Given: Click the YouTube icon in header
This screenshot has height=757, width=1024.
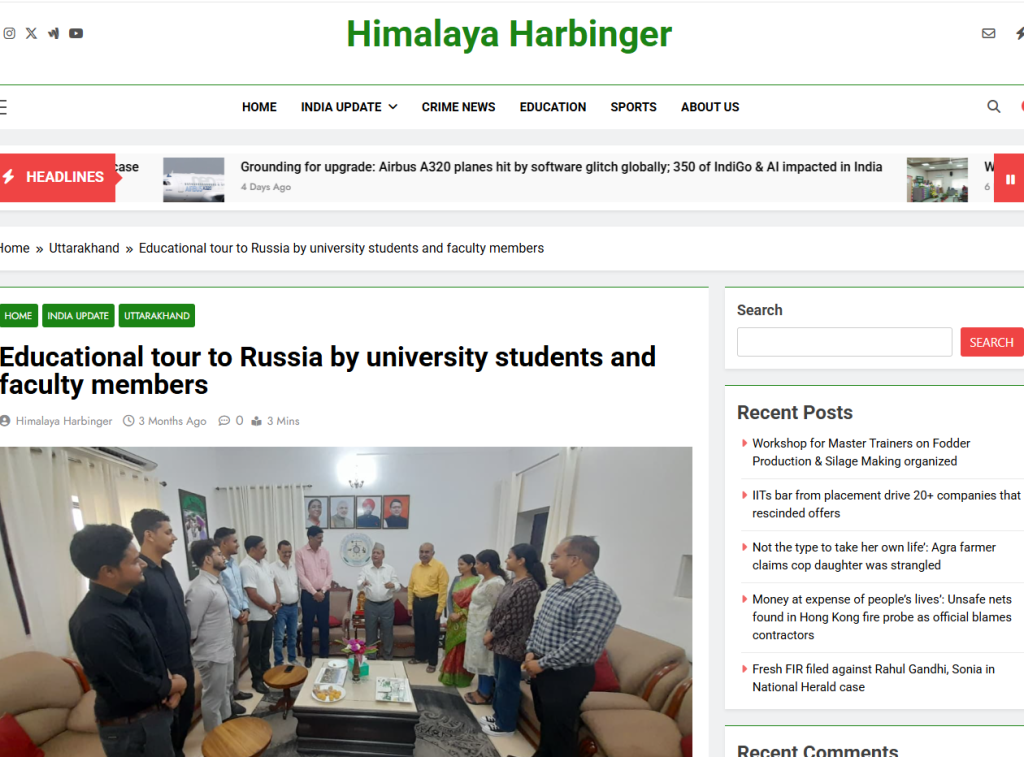Looking at the screenshot, I should click(76, 33).
